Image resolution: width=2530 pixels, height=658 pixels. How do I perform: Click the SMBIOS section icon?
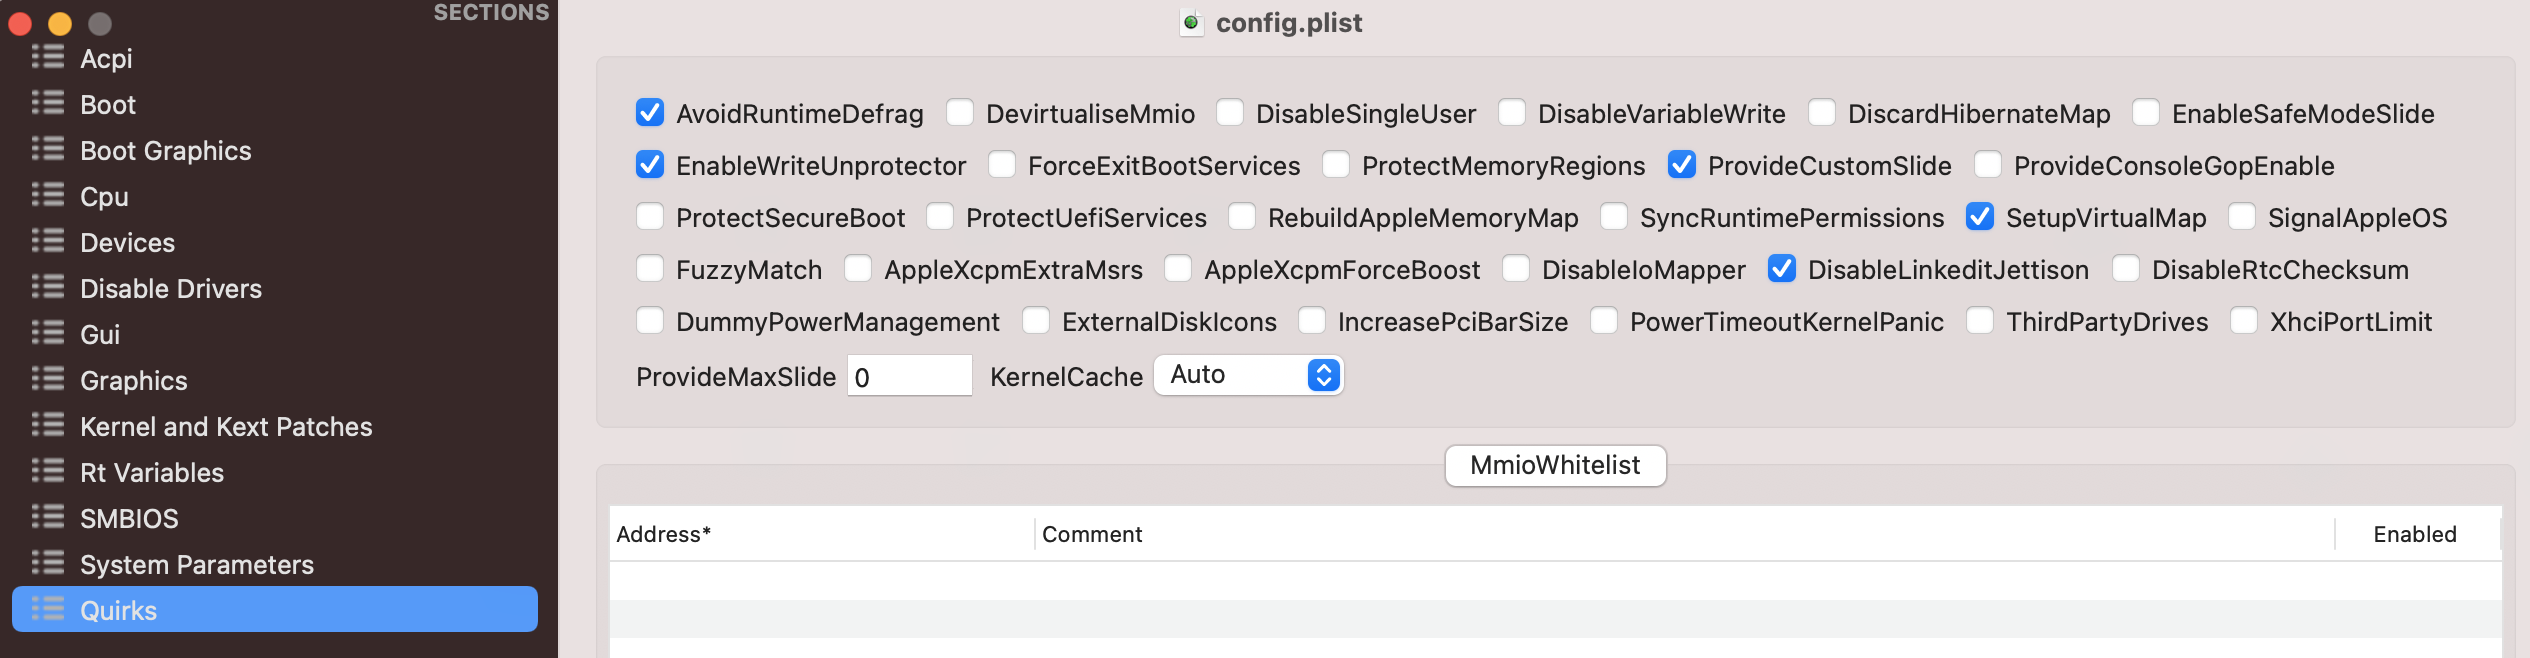click(47, 518)
